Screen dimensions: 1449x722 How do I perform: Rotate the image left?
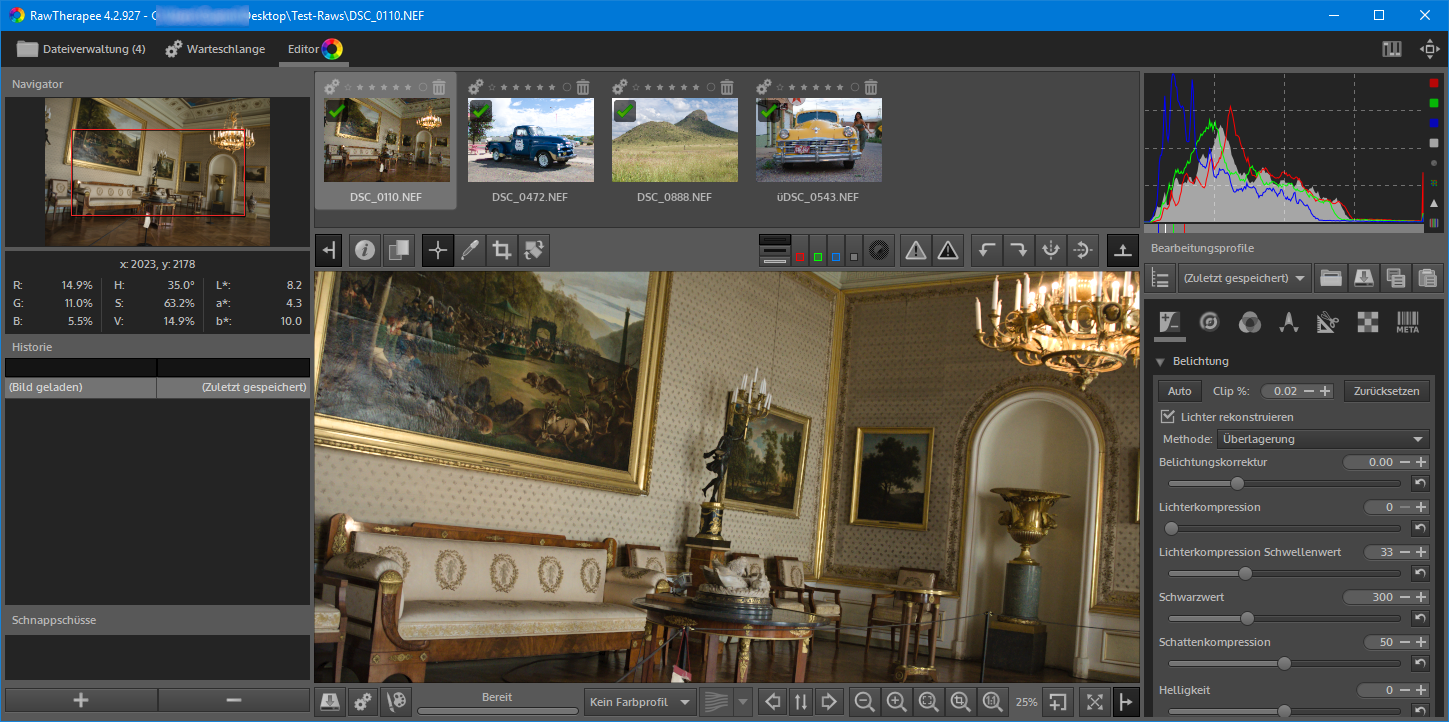point(987,251)
